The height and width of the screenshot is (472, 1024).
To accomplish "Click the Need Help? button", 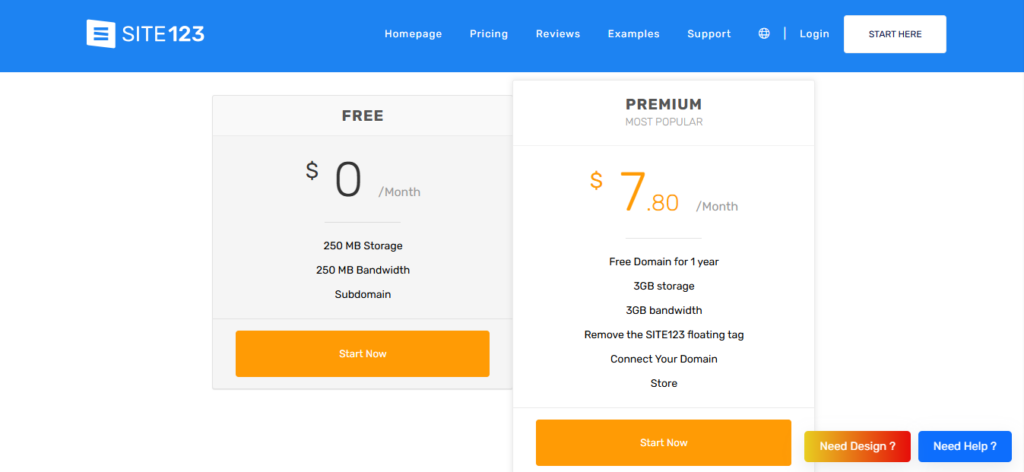I will tap(965, 446).
